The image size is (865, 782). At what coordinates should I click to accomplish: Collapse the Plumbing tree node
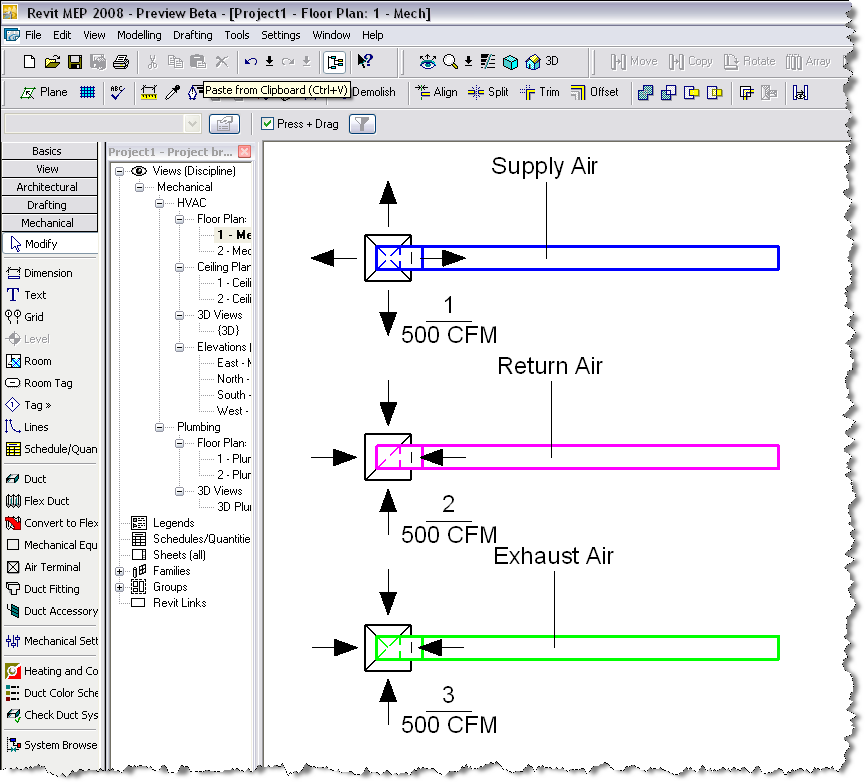159,427
